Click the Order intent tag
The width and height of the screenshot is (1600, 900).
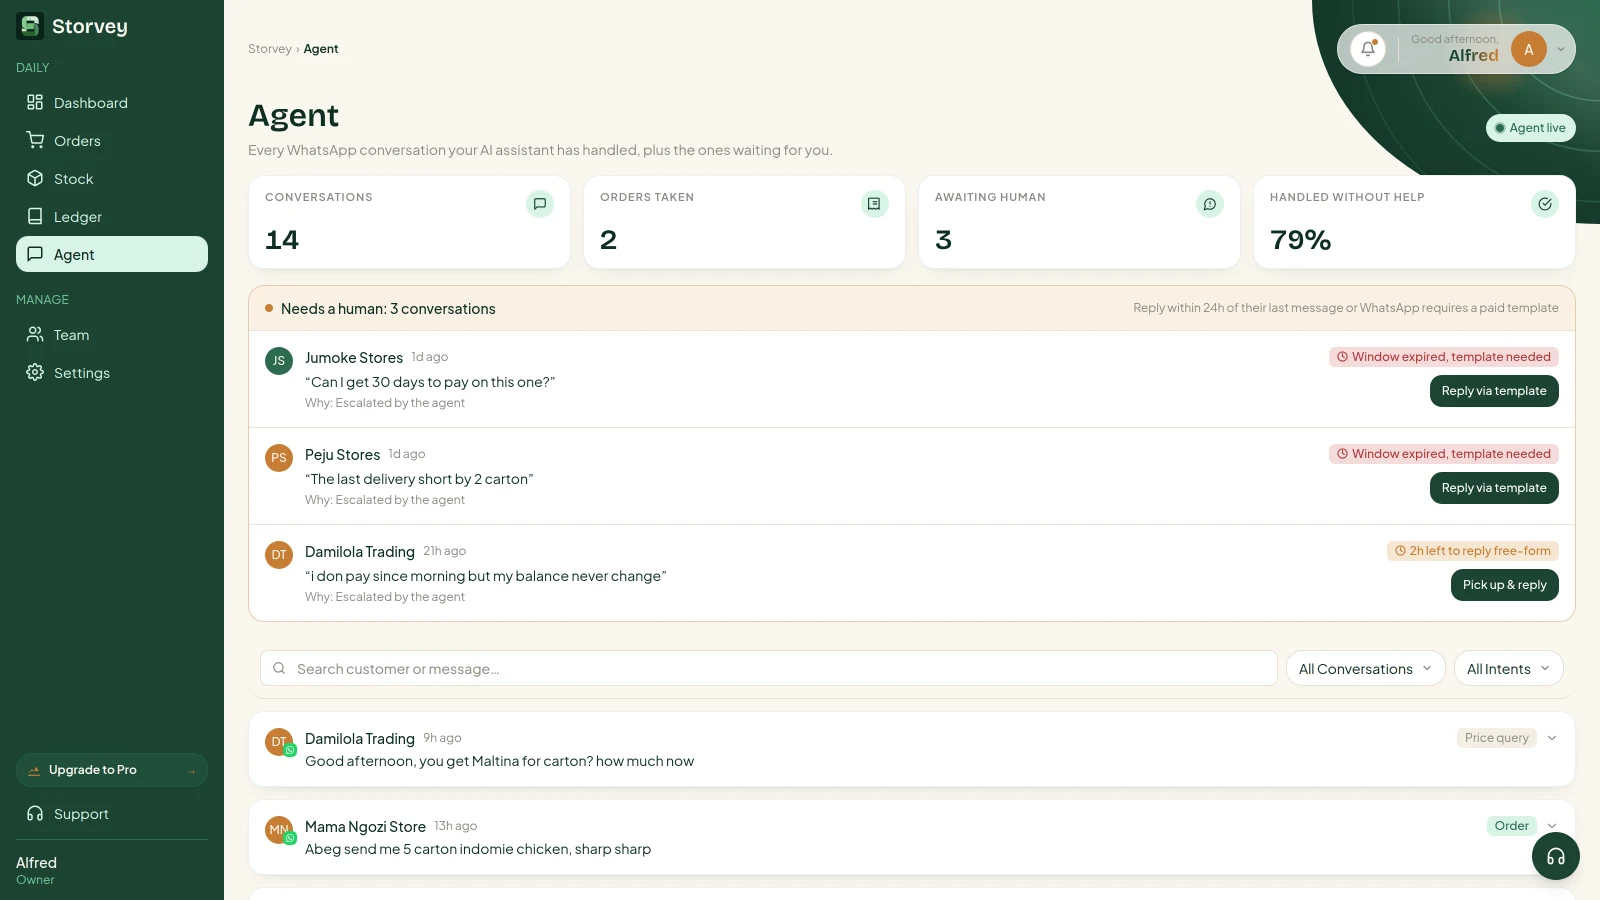1511,826
